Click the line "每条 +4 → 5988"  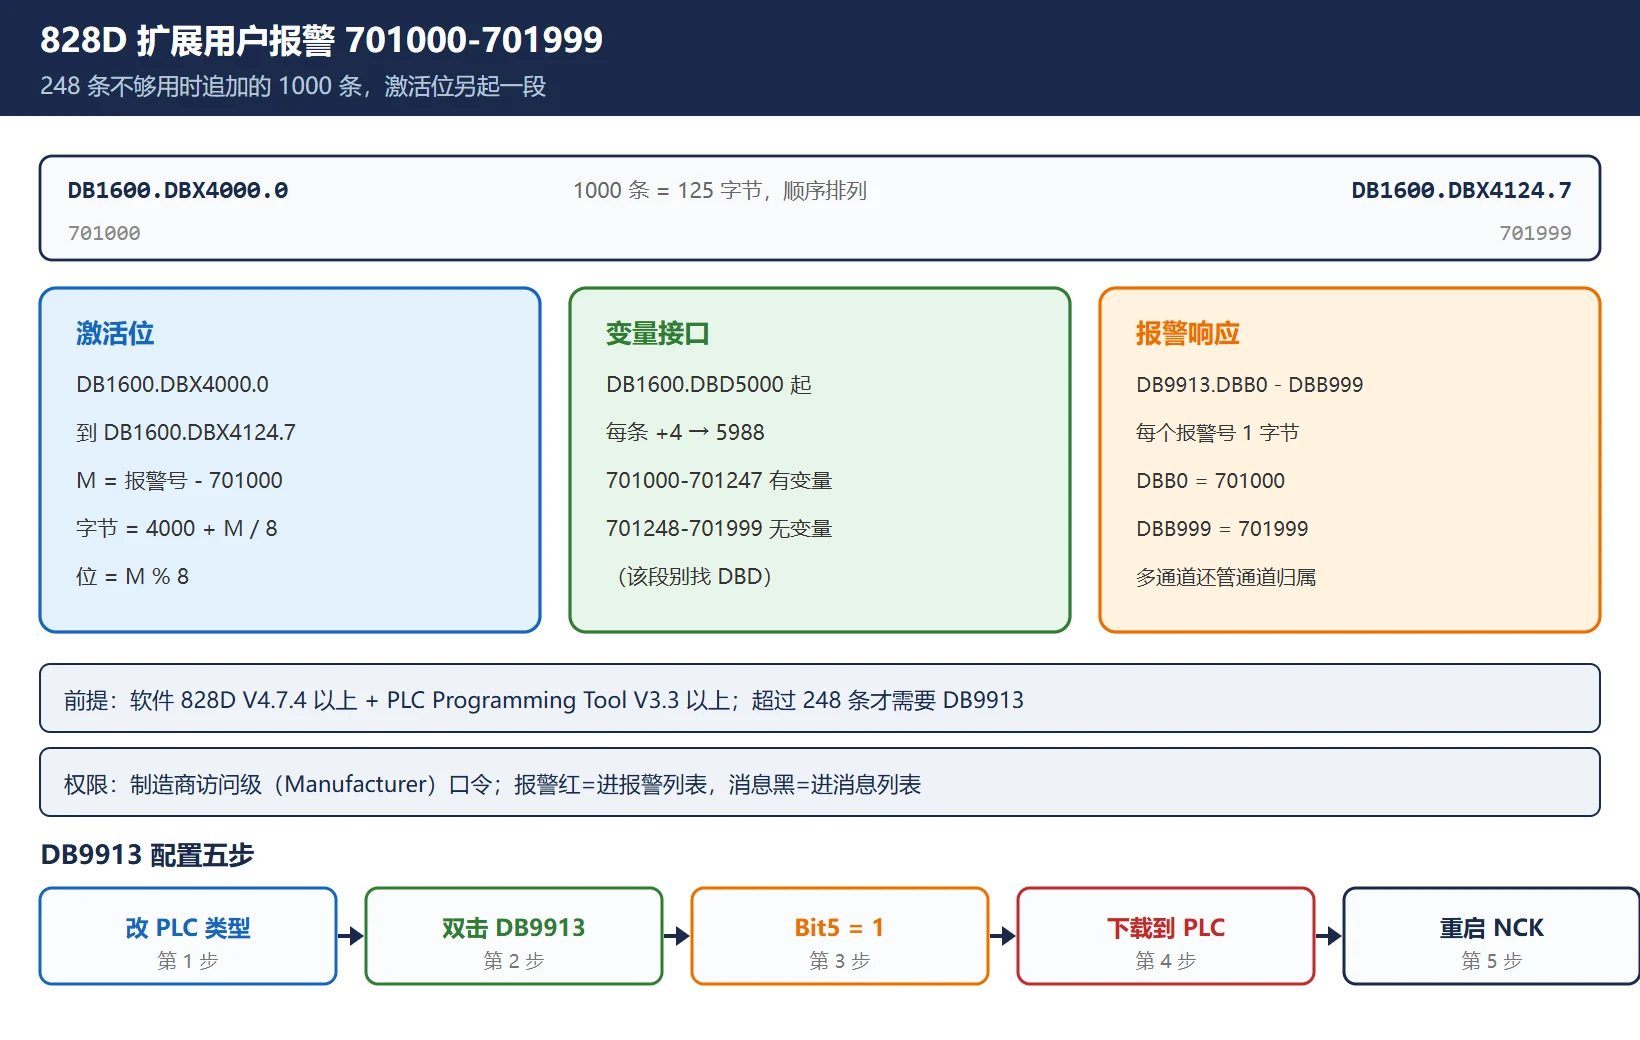tap(685, 432)
